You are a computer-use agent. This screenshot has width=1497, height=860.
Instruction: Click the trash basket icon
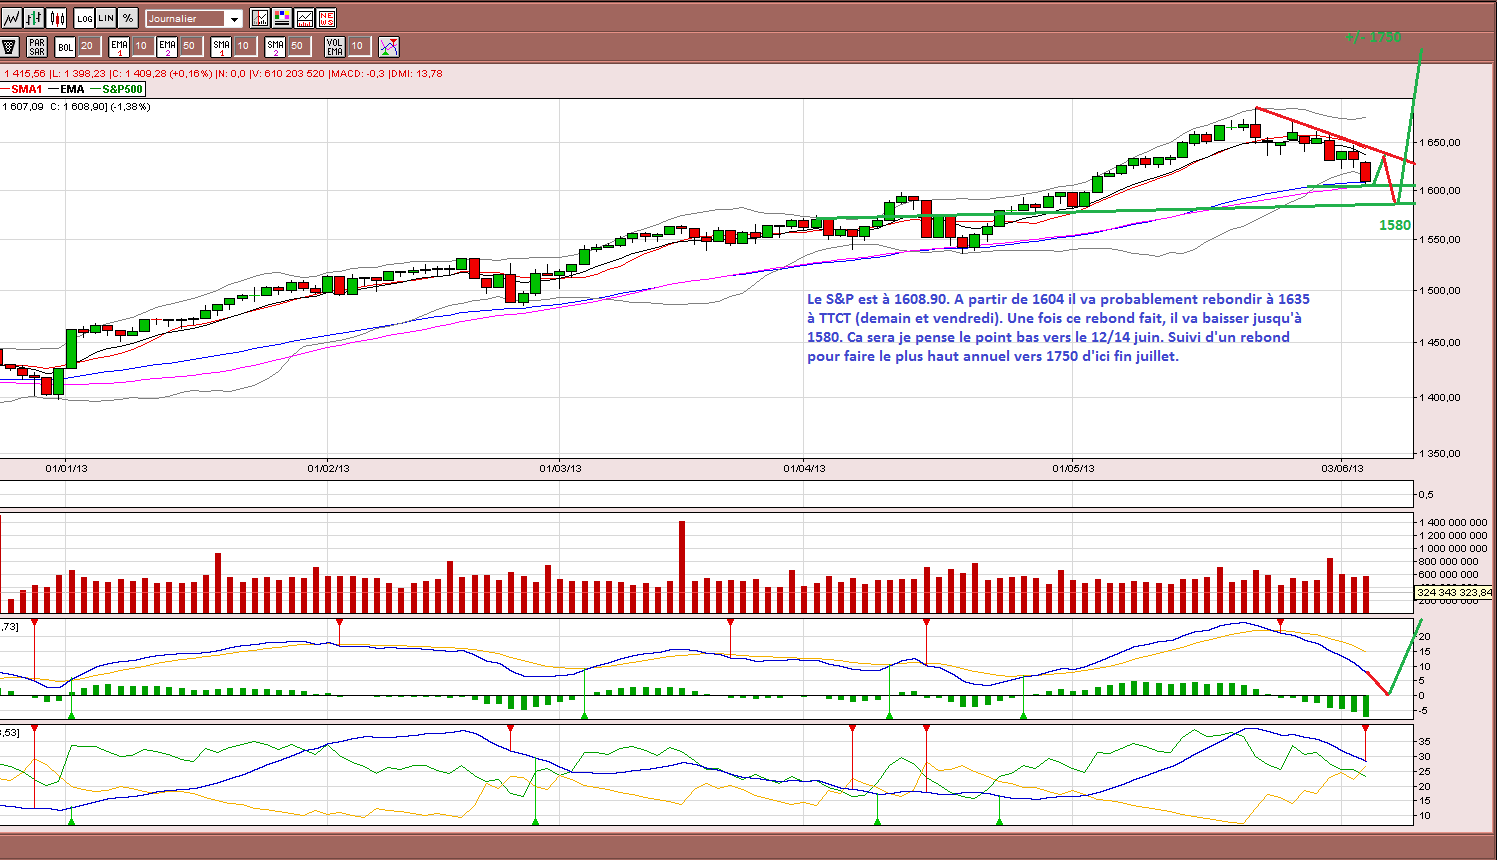click(10, 46)
